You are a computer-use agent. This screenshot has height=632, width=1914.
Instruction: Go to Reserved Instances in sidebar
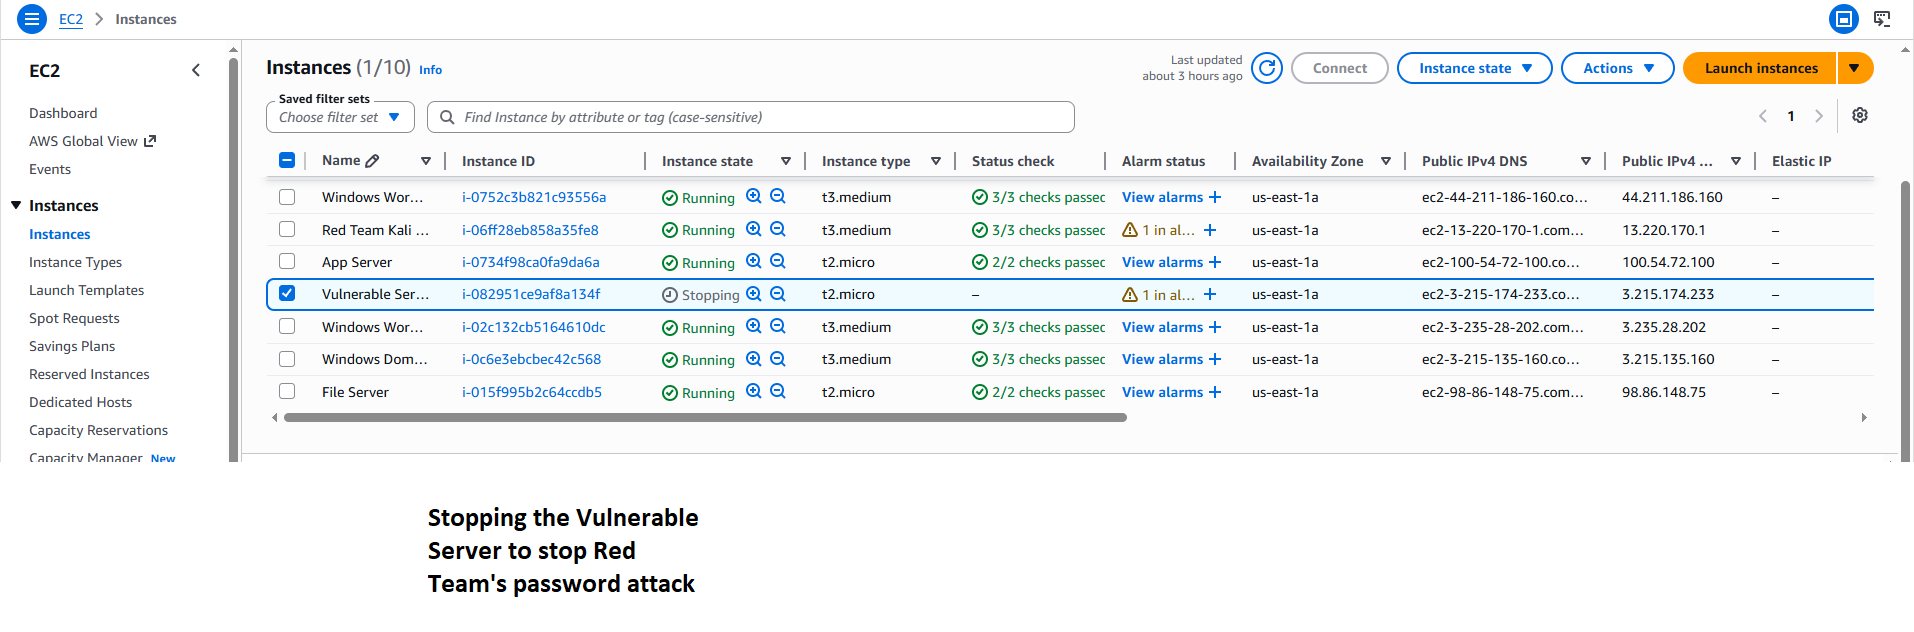point(89,374)
